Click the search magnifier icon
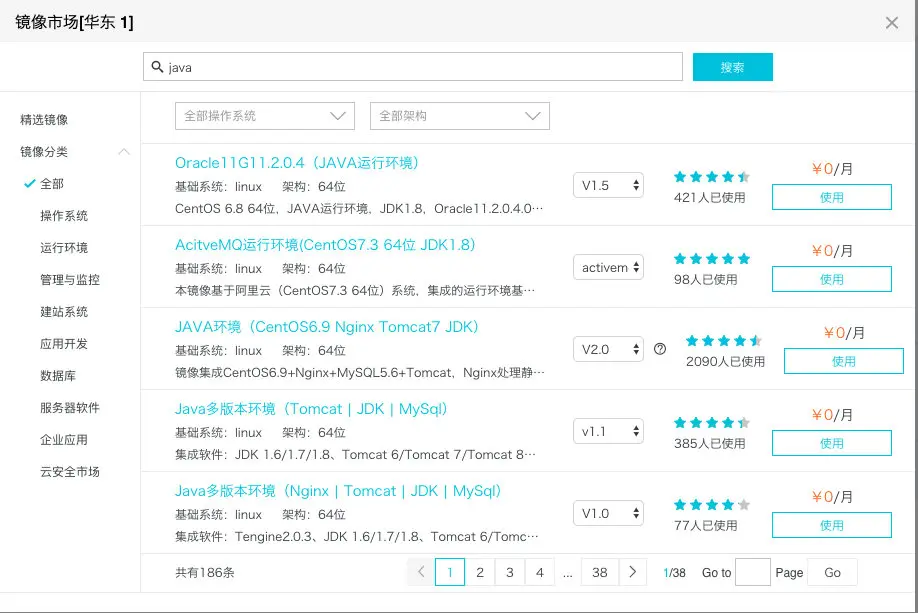Screen dimensions: 918x613 (x=157, y=67)
